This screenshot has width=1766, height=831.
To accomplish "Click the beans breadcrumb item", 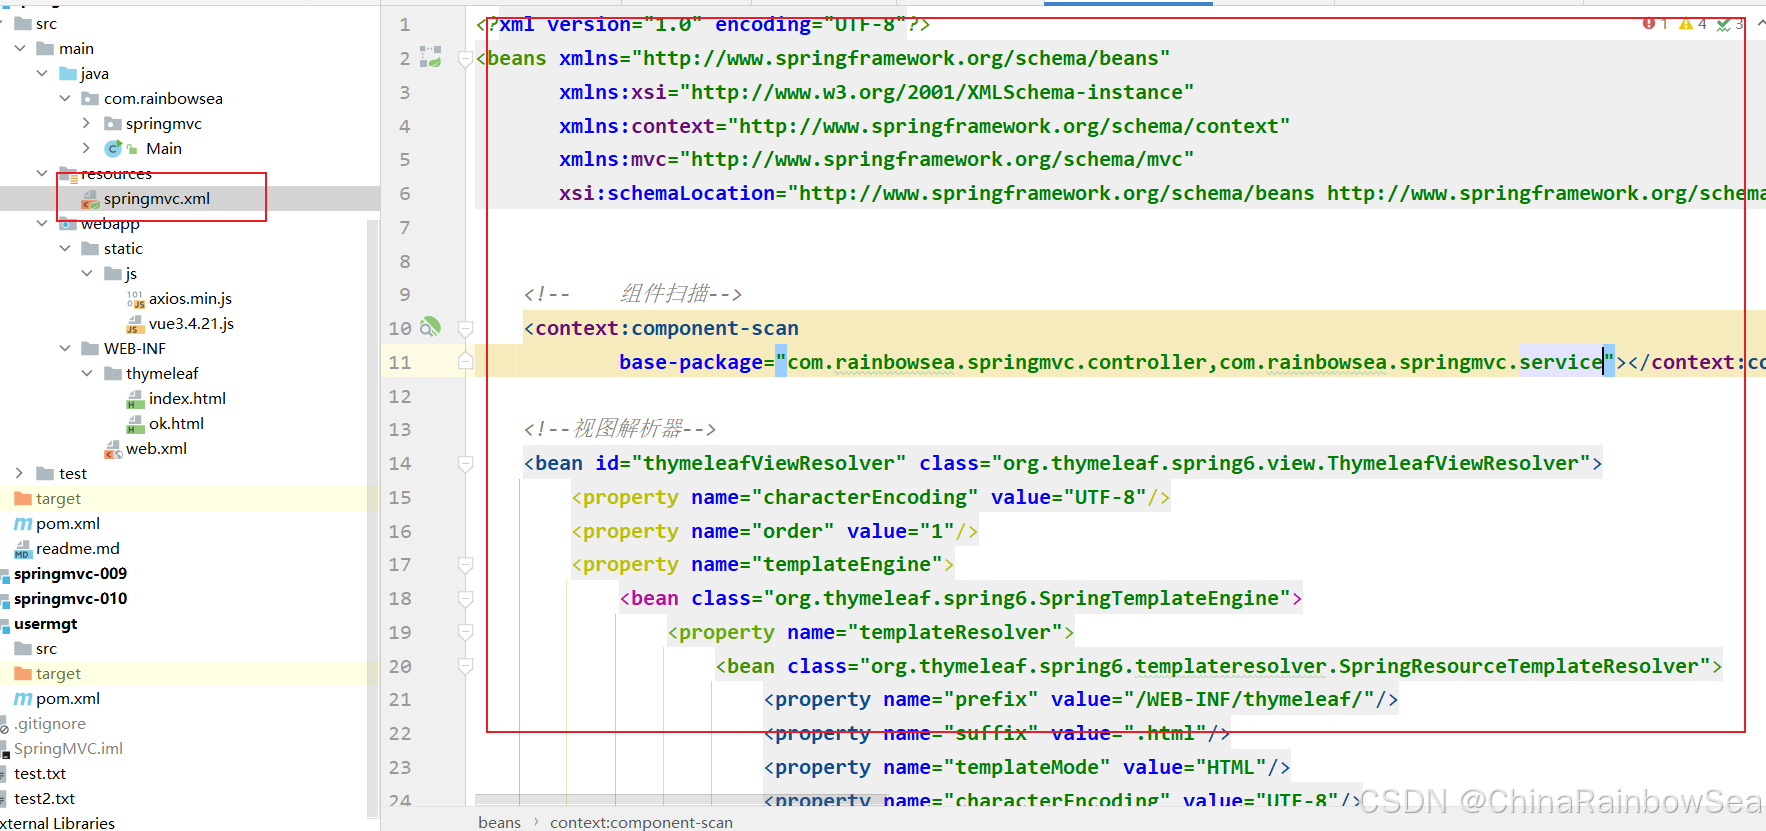I will [499, 822].
